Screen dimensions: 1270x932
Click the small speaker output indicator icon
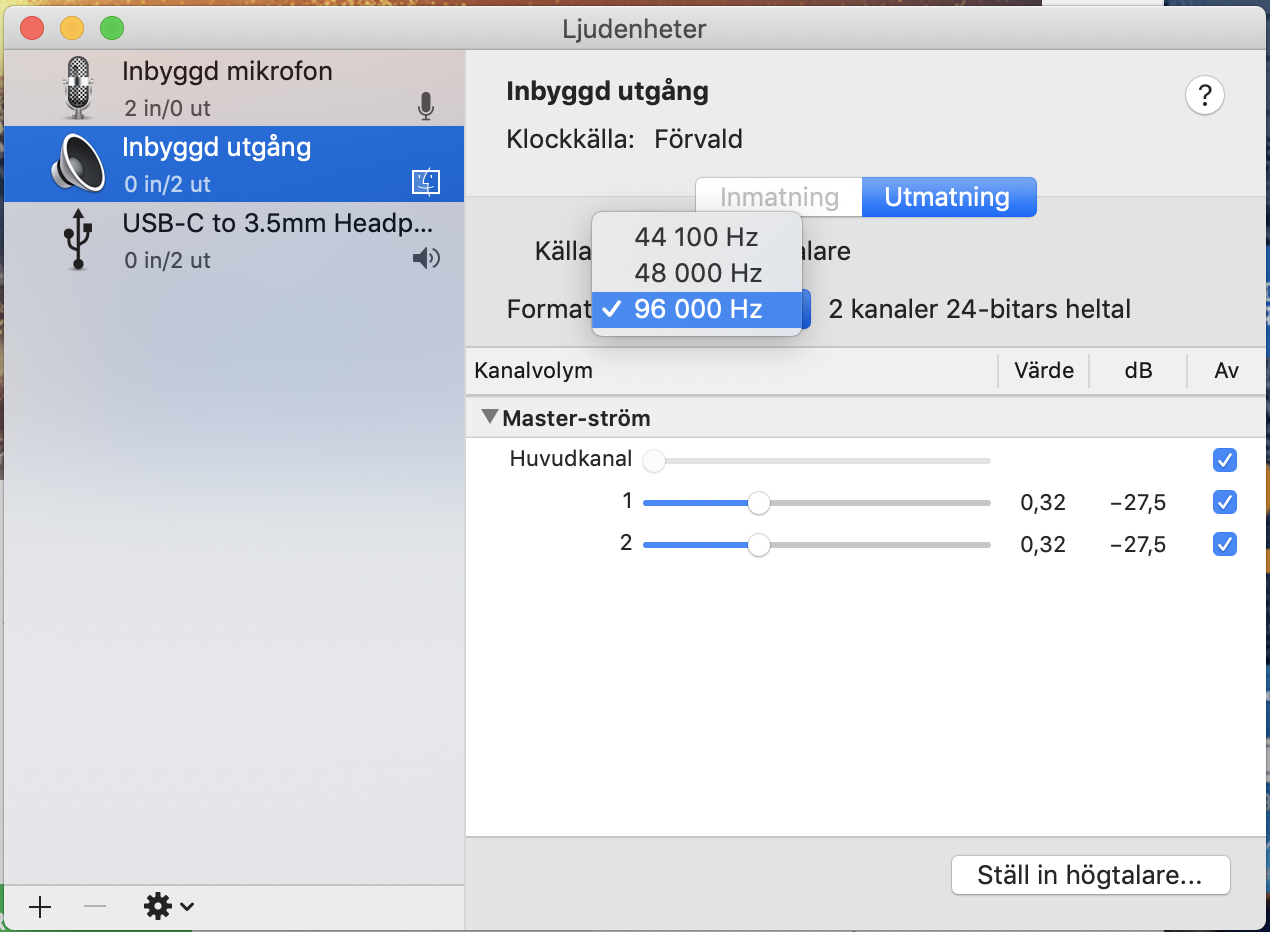click(426, 259)
